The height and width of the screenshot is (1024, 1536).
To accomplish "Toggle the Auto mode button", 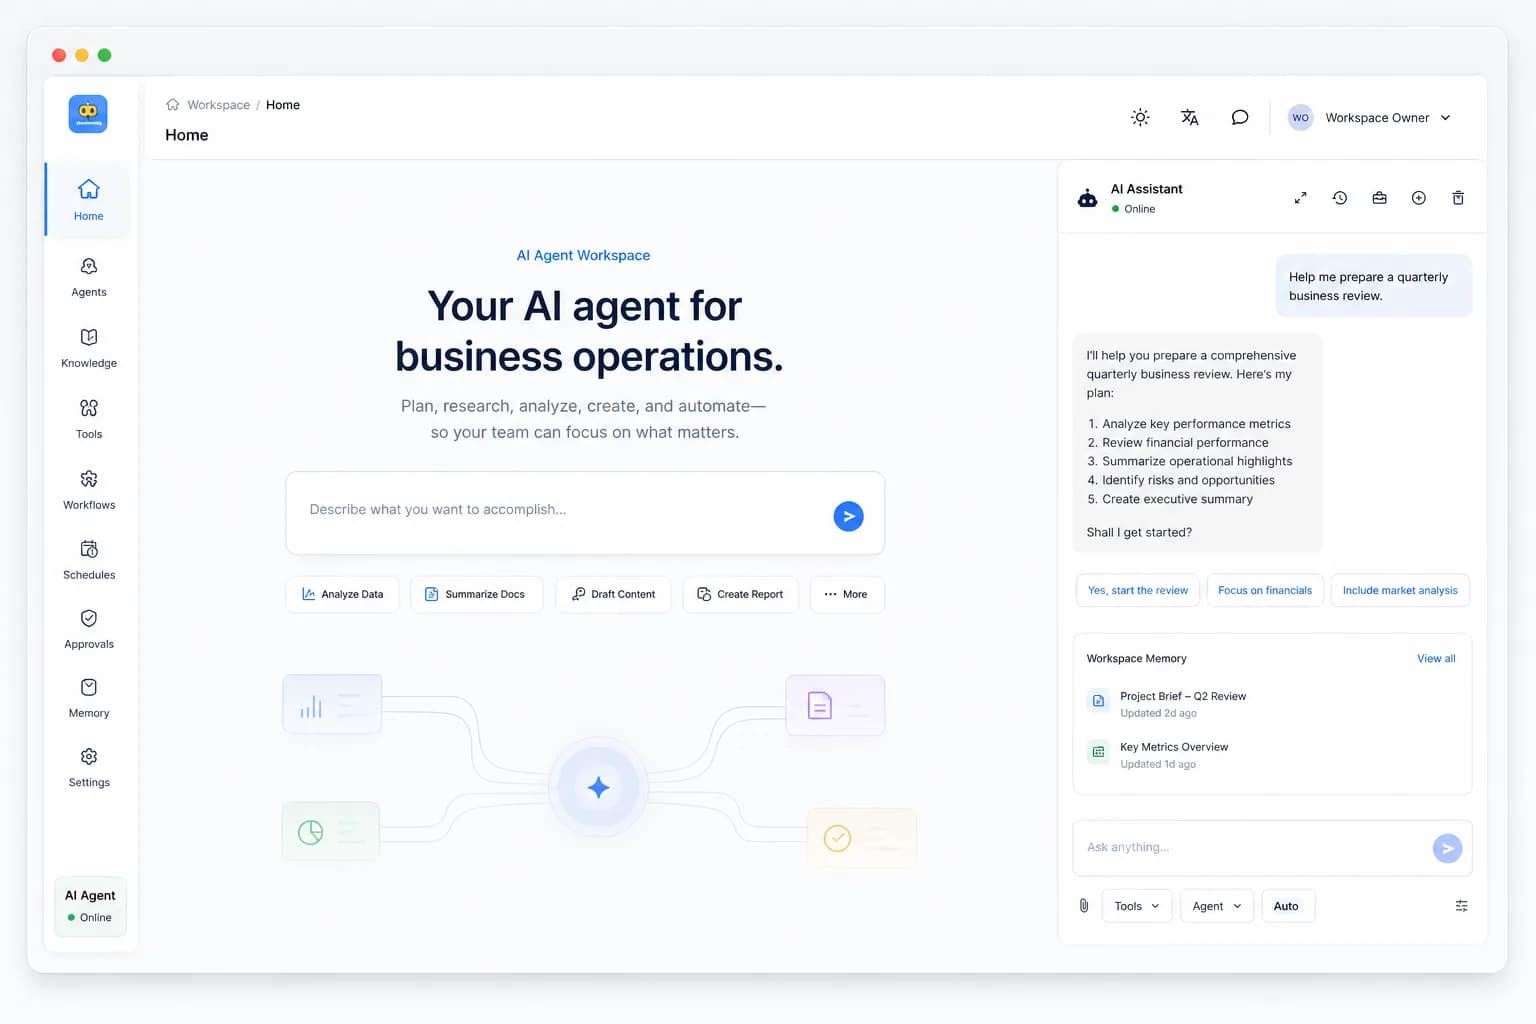I will 1287,906.
